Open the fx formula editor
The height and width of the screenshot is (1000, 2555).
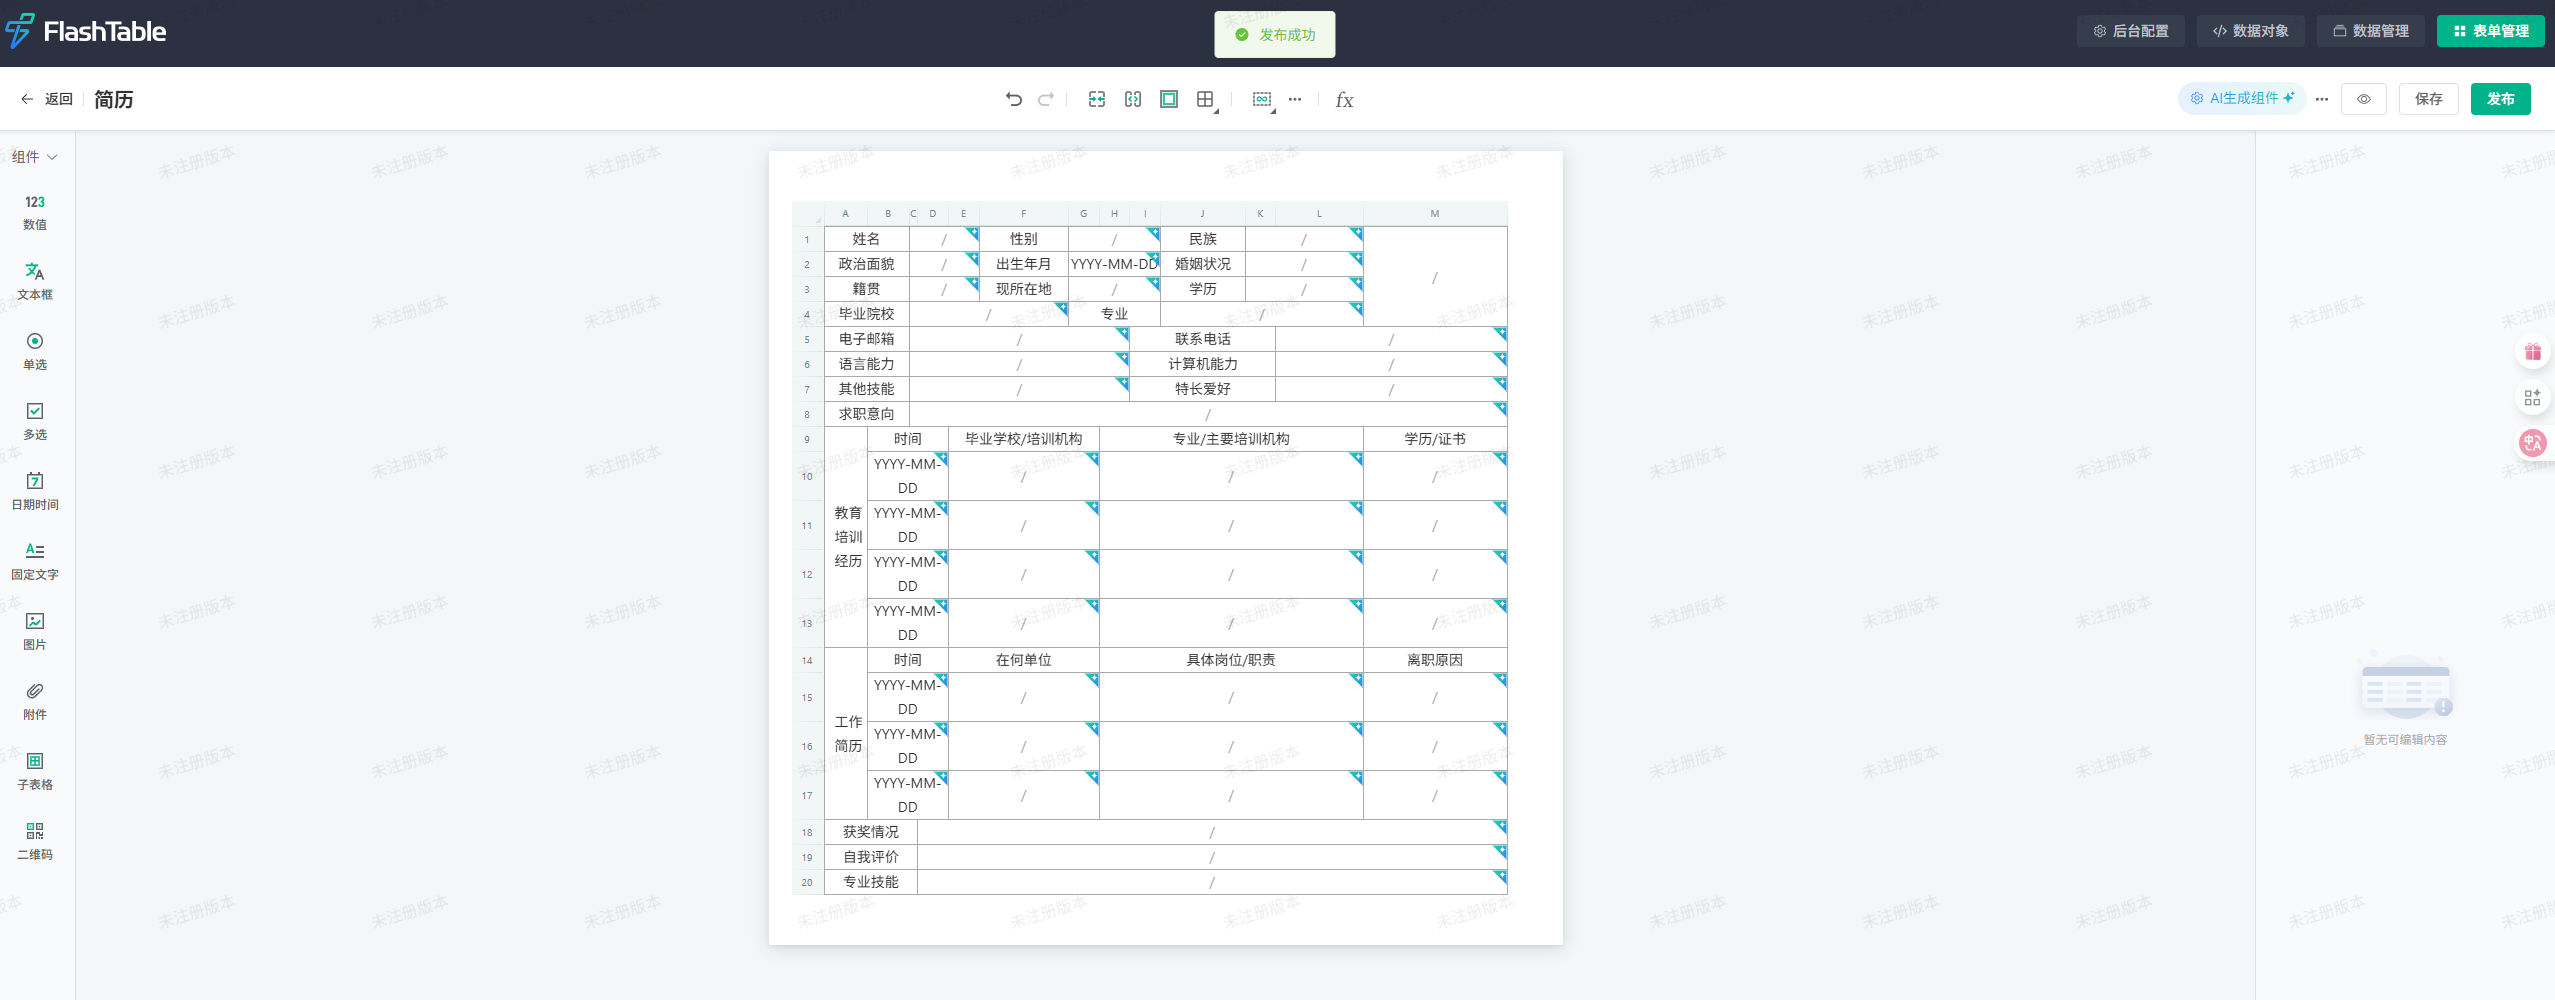[x=1345, y=100]
